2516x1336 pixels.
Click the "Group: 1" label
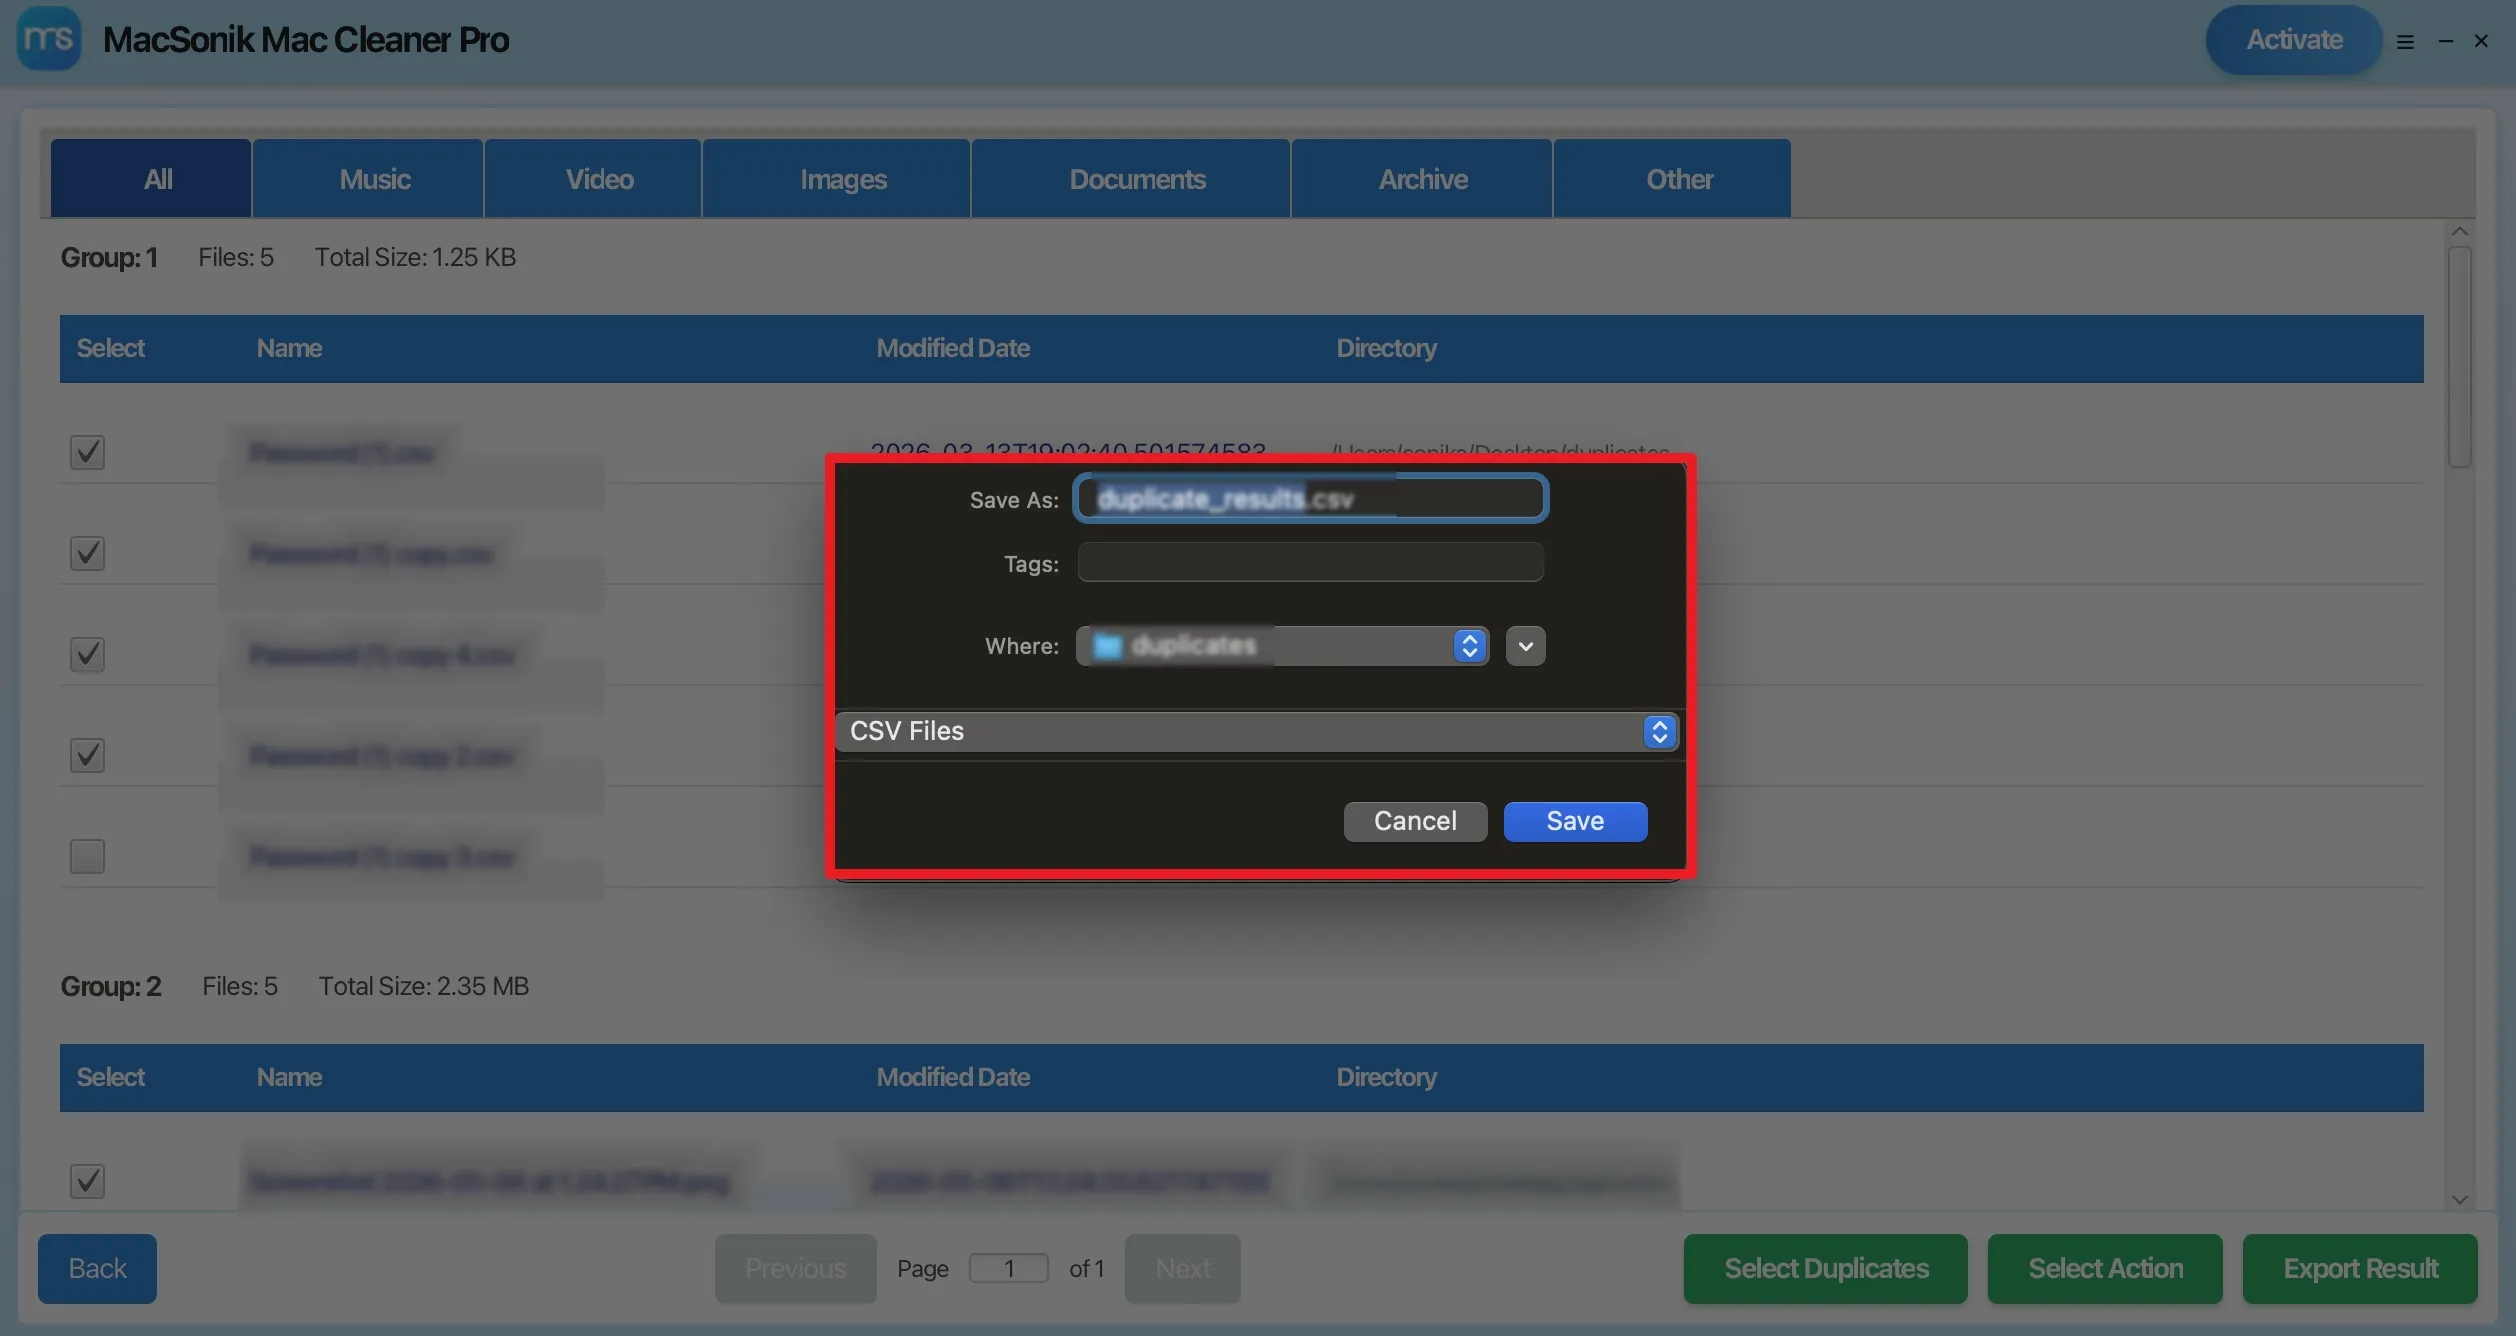pos(109,257)
